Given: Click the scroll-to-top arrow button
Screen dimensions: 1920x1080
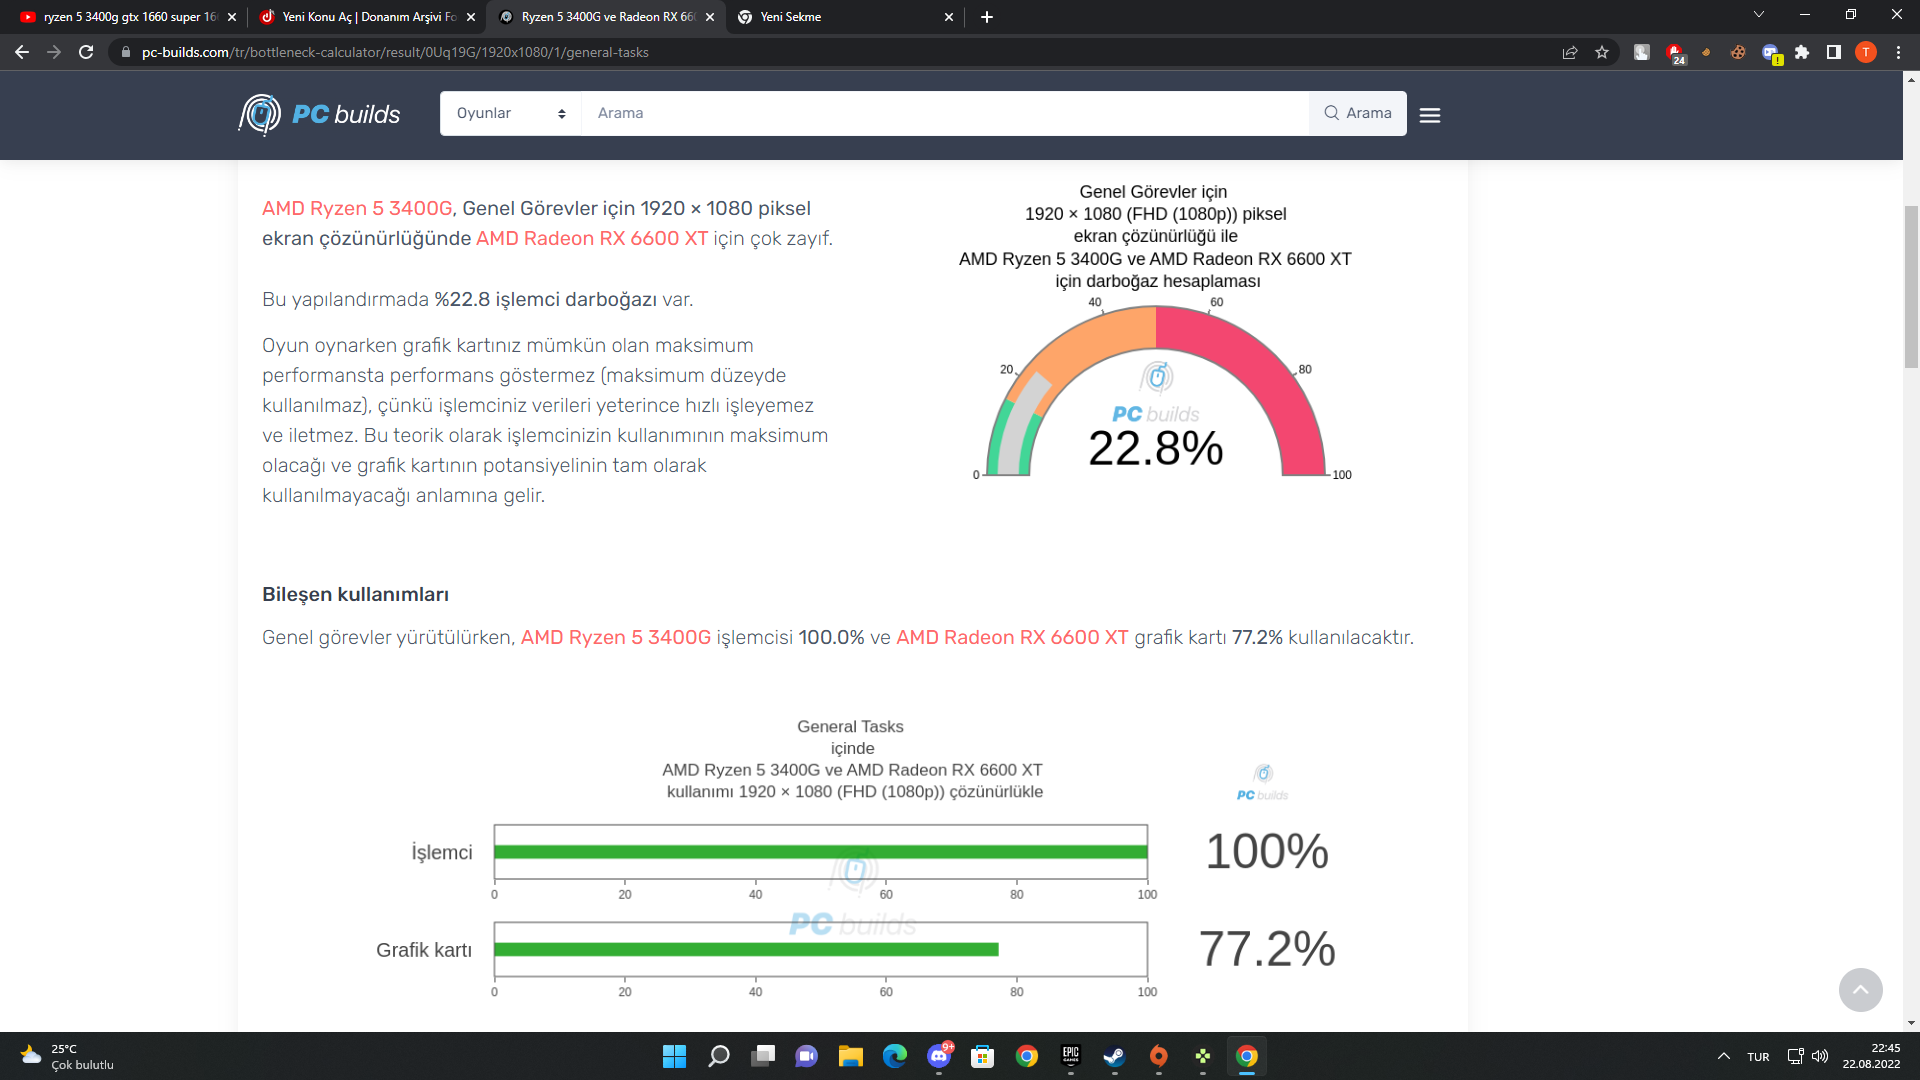Looking at the screenshot, I should [1860, 989].
